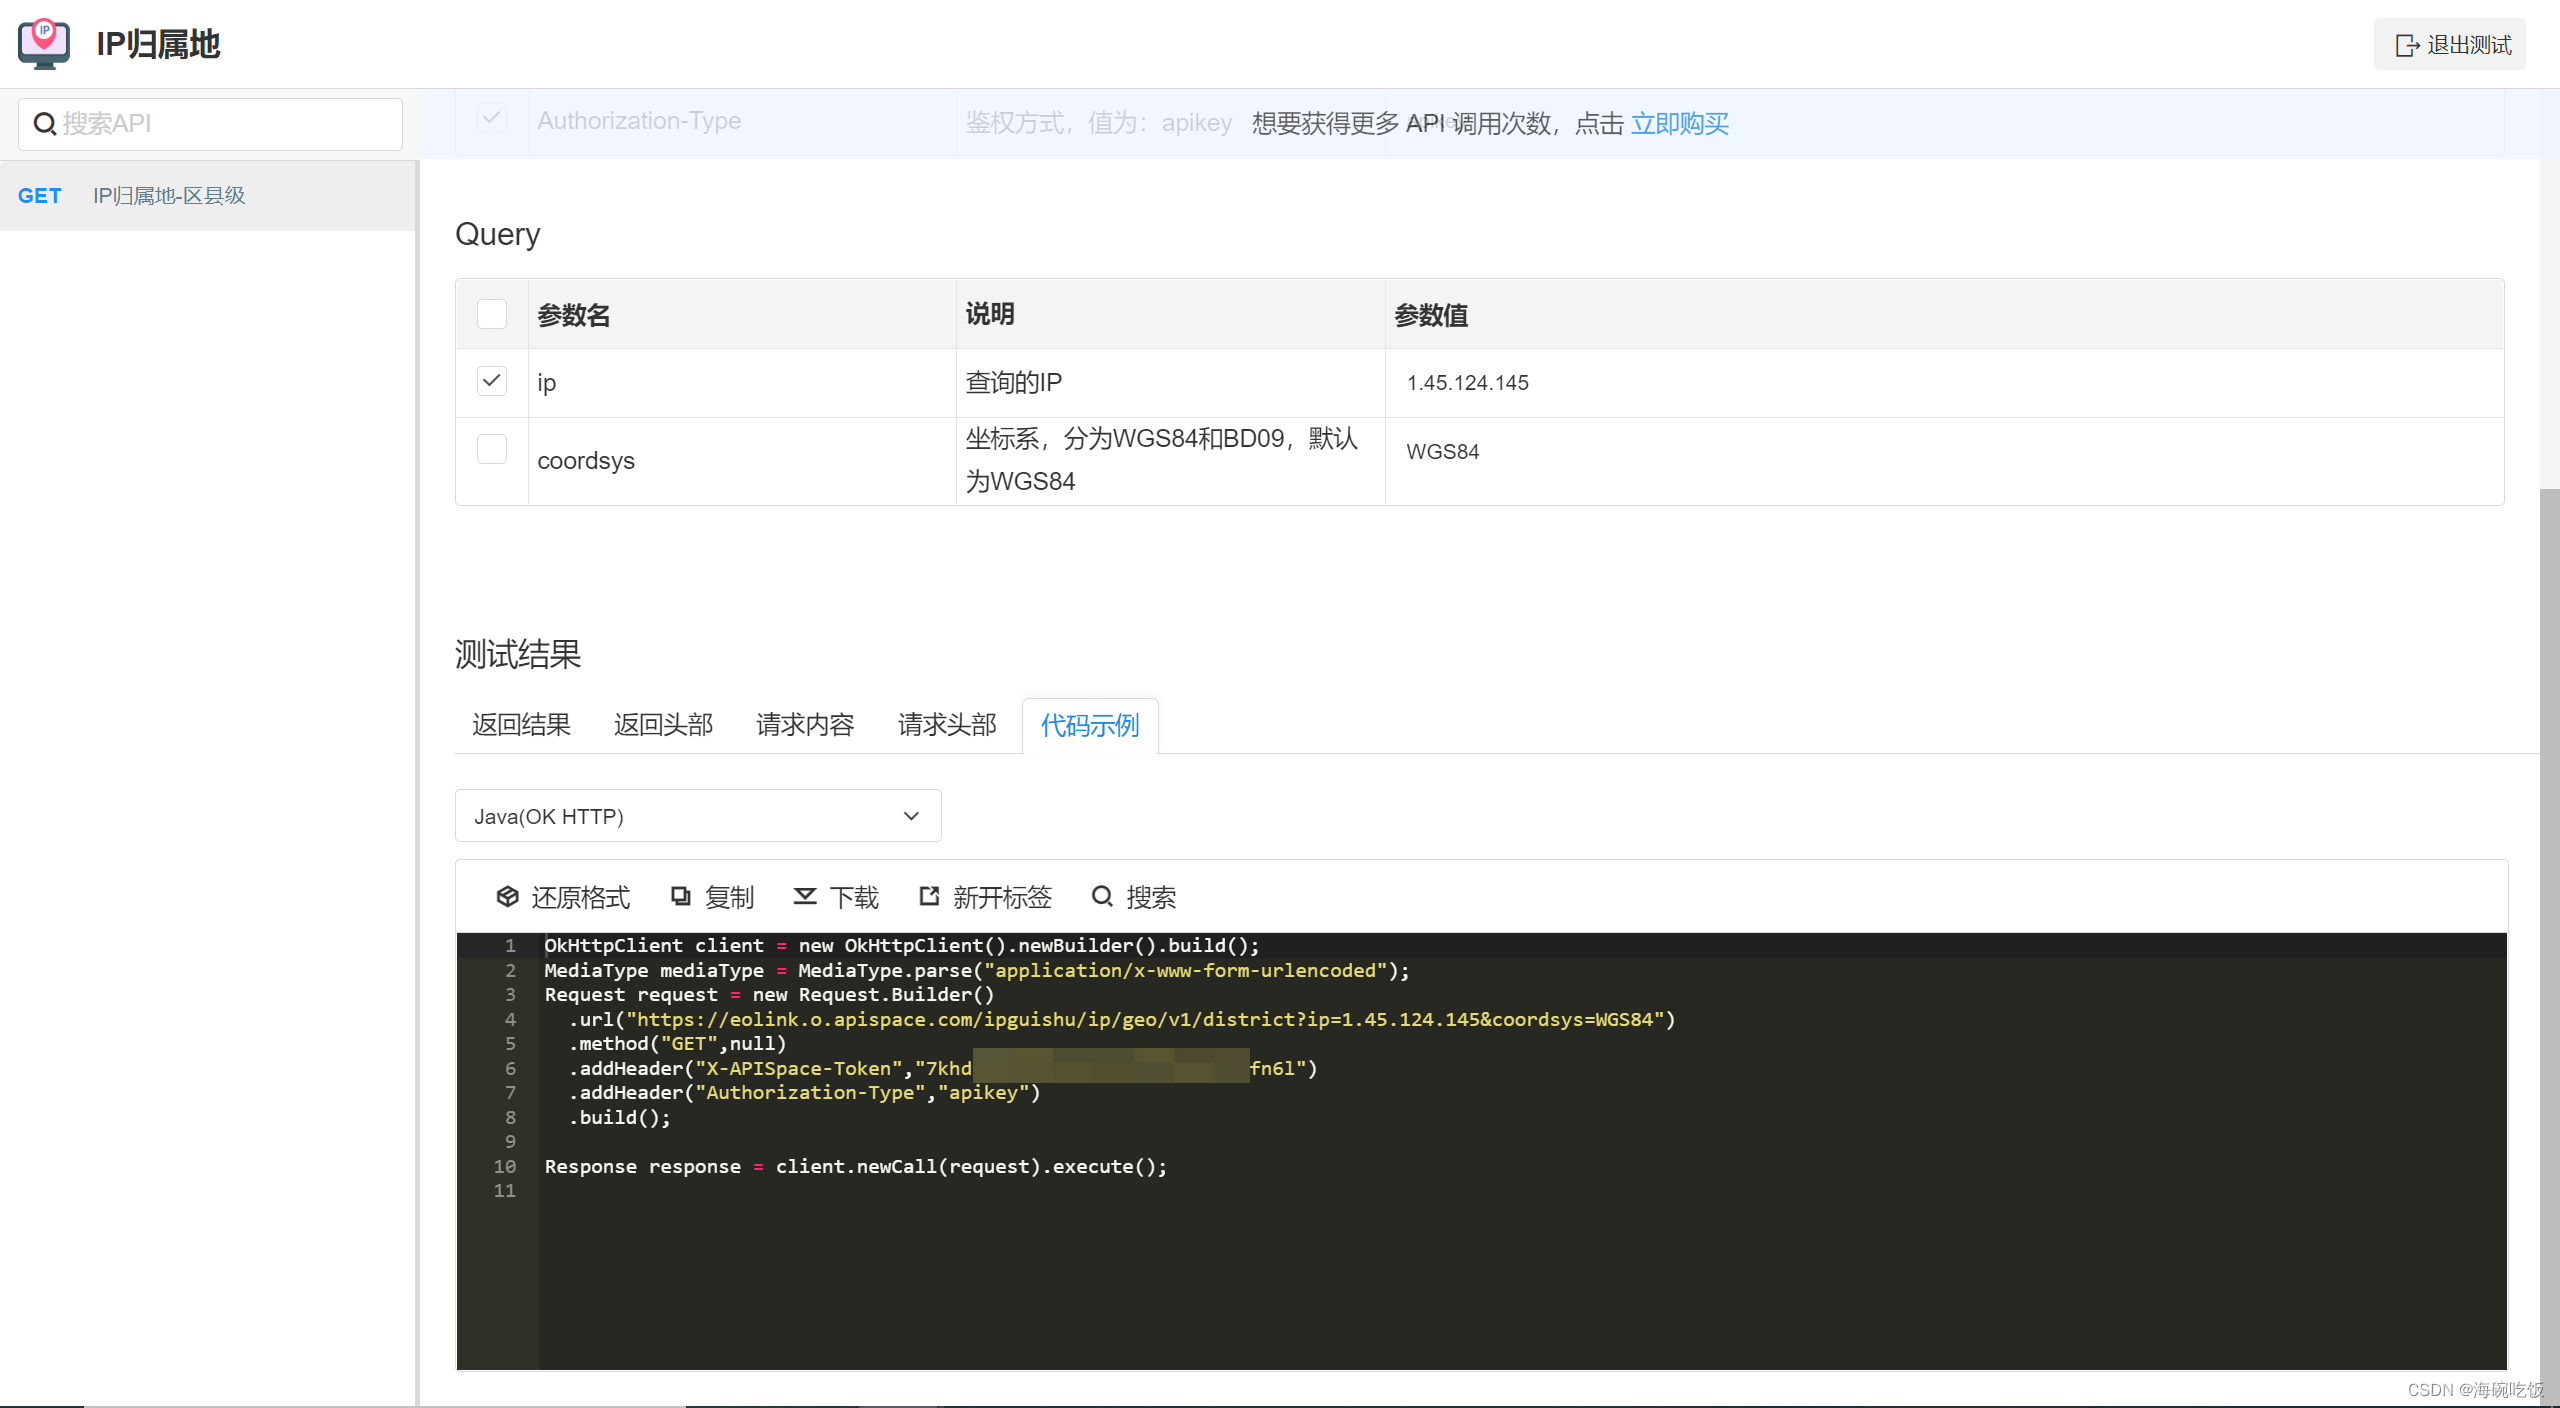
Task: Select the 代码示例 tab
Action: click(x=1090, y=725)
